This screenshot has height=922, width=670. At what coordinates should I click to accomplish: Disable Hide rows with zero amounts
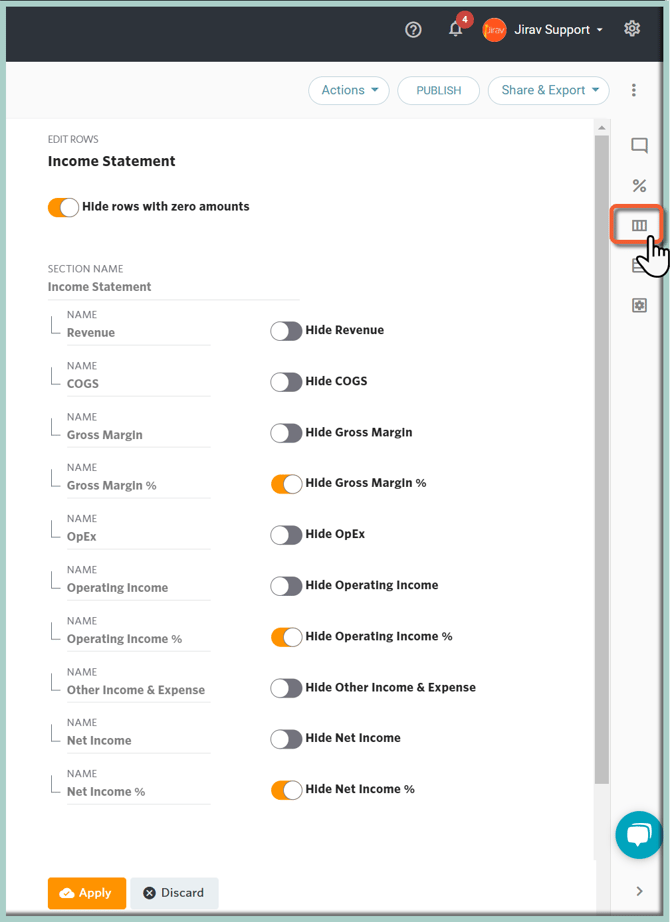[63, 207]
